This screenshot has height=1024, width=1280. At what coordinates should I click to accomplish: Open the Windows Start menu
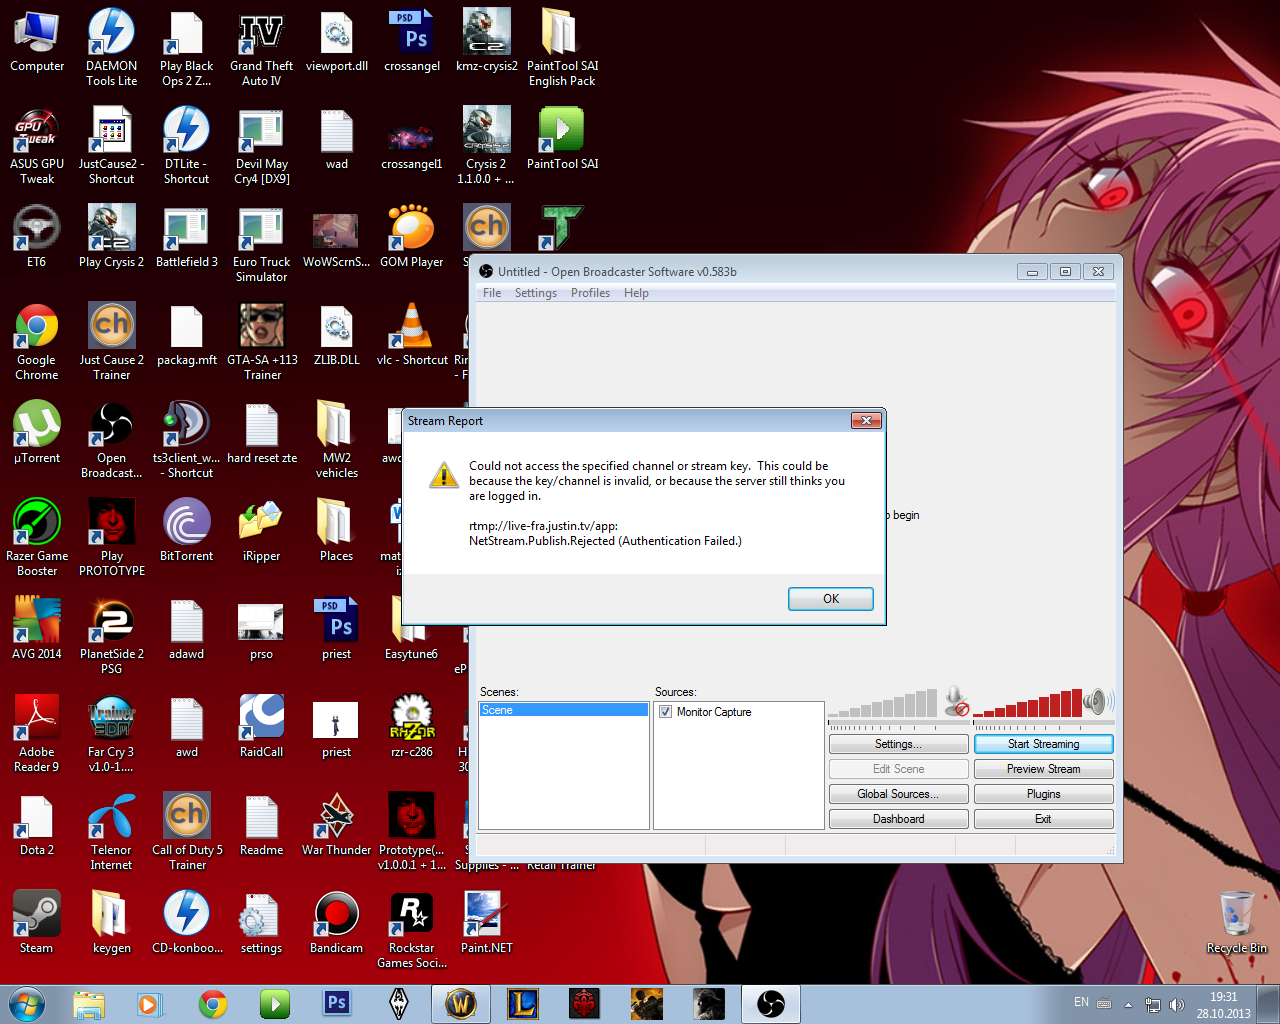(x=27, y=1003)
